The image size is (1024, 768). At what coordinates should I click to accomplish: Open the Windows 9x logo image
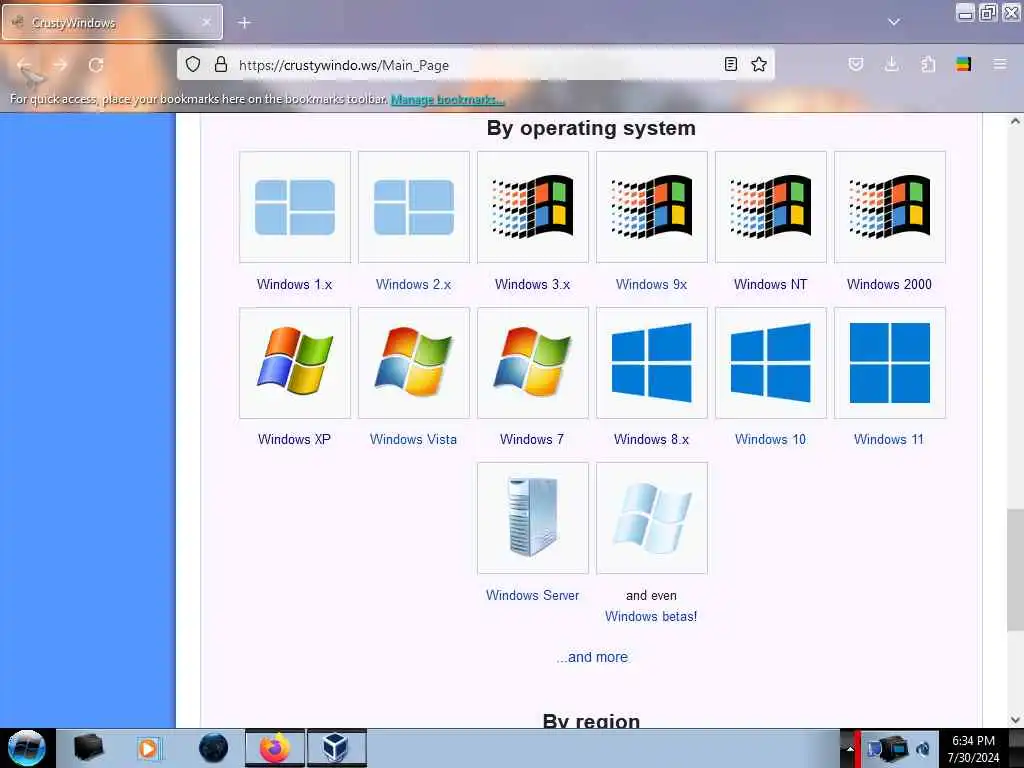coord(651,207)
